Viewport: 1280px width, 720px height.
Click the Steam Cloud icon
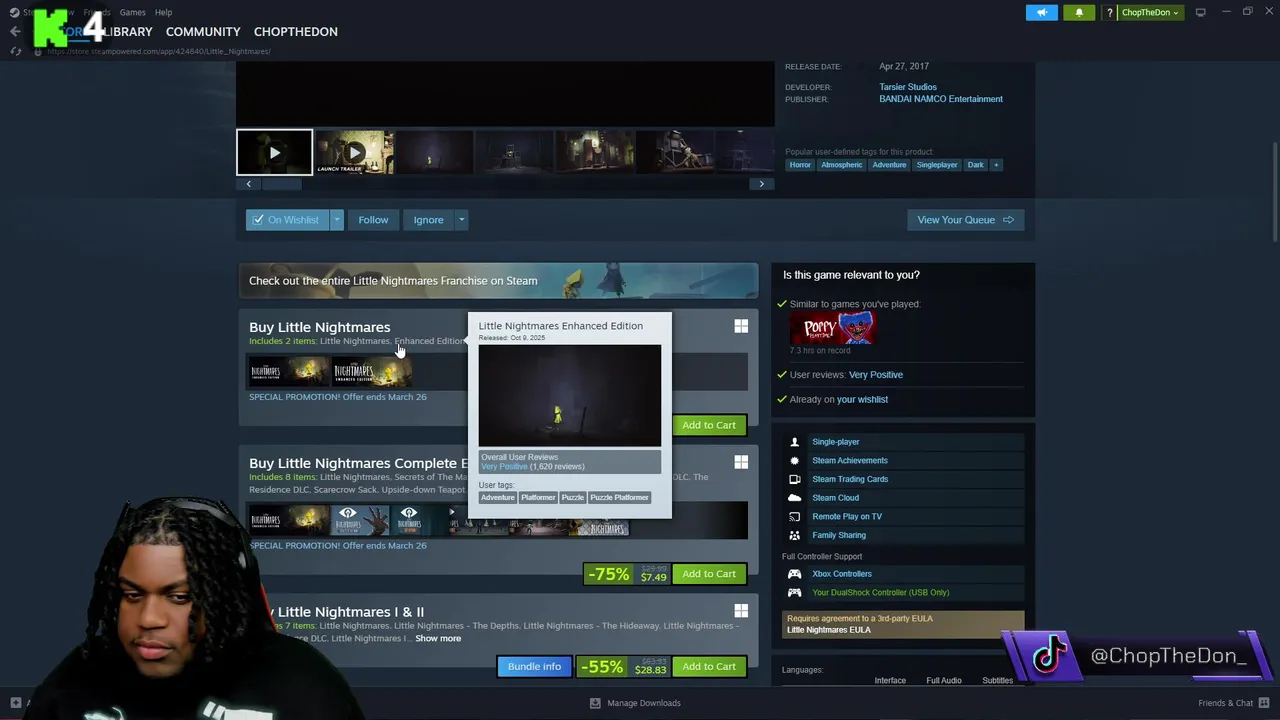795,498
